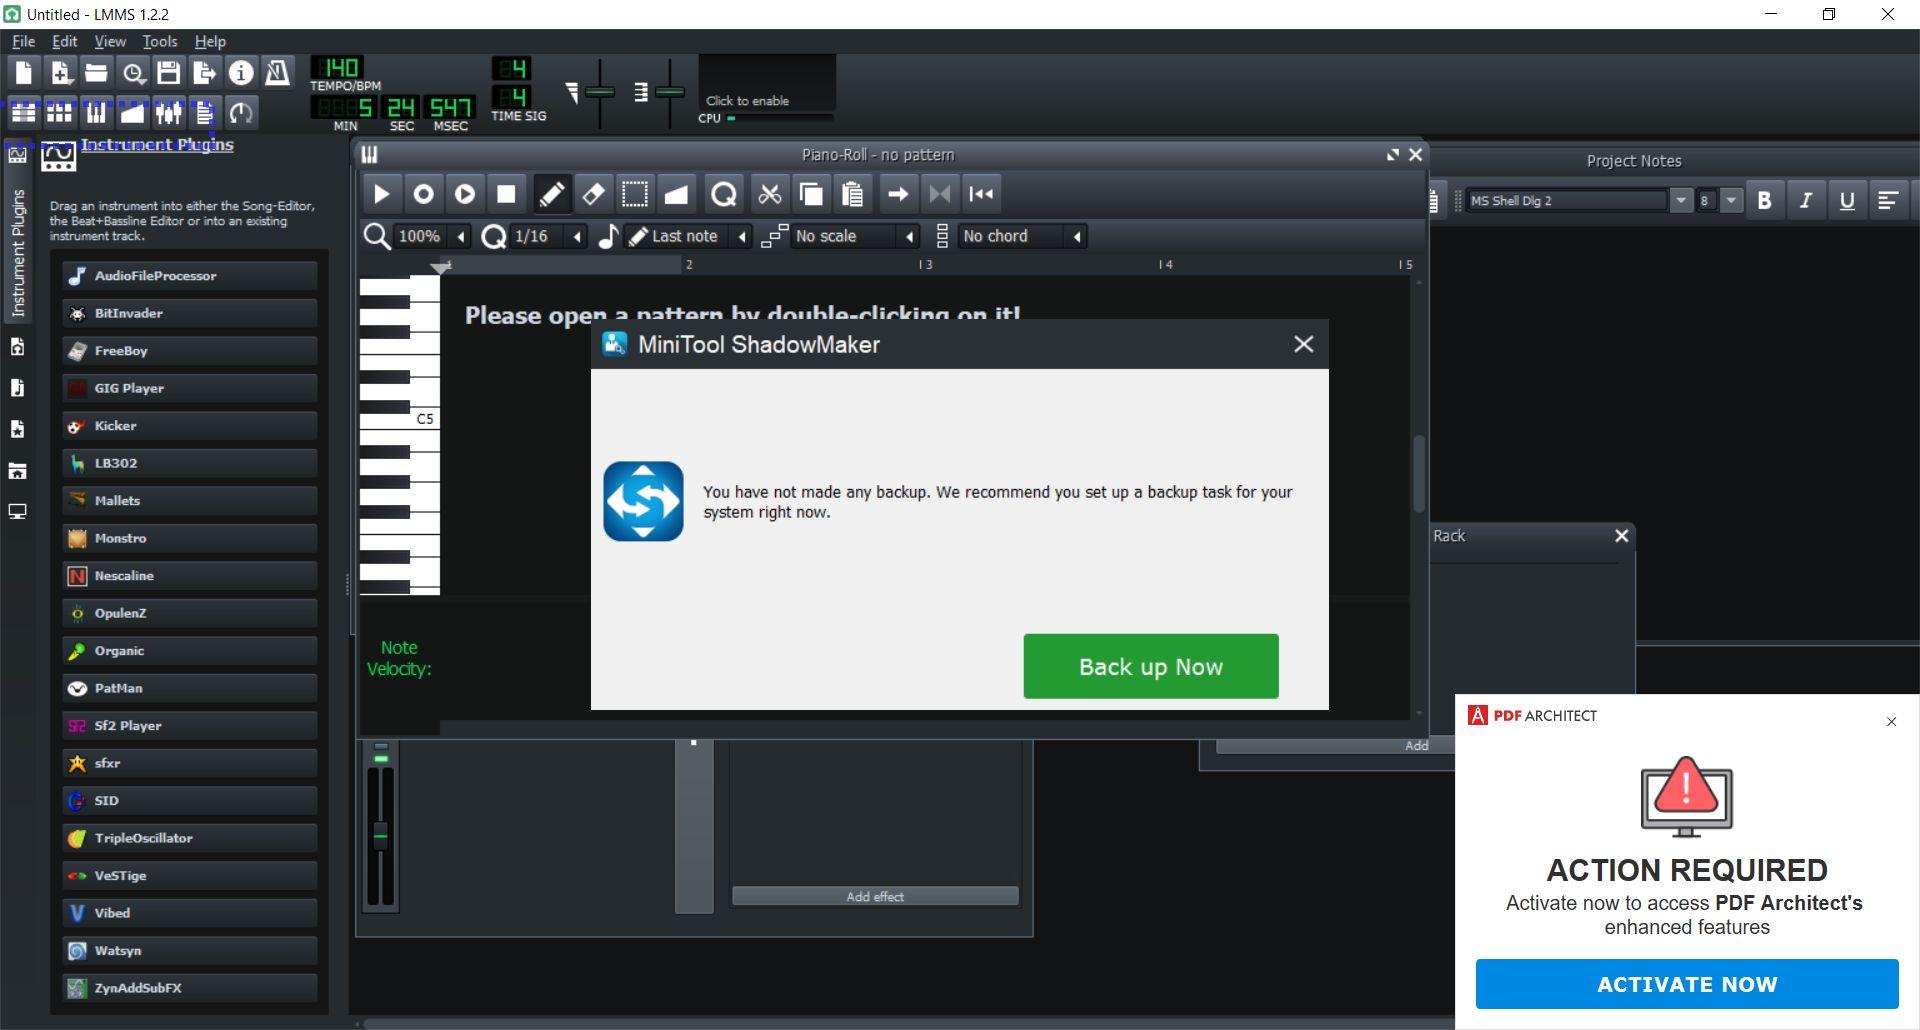Adjust the master pitch slider
The width and height of the screenshot is (1920, 1030).
coord(670,92)
